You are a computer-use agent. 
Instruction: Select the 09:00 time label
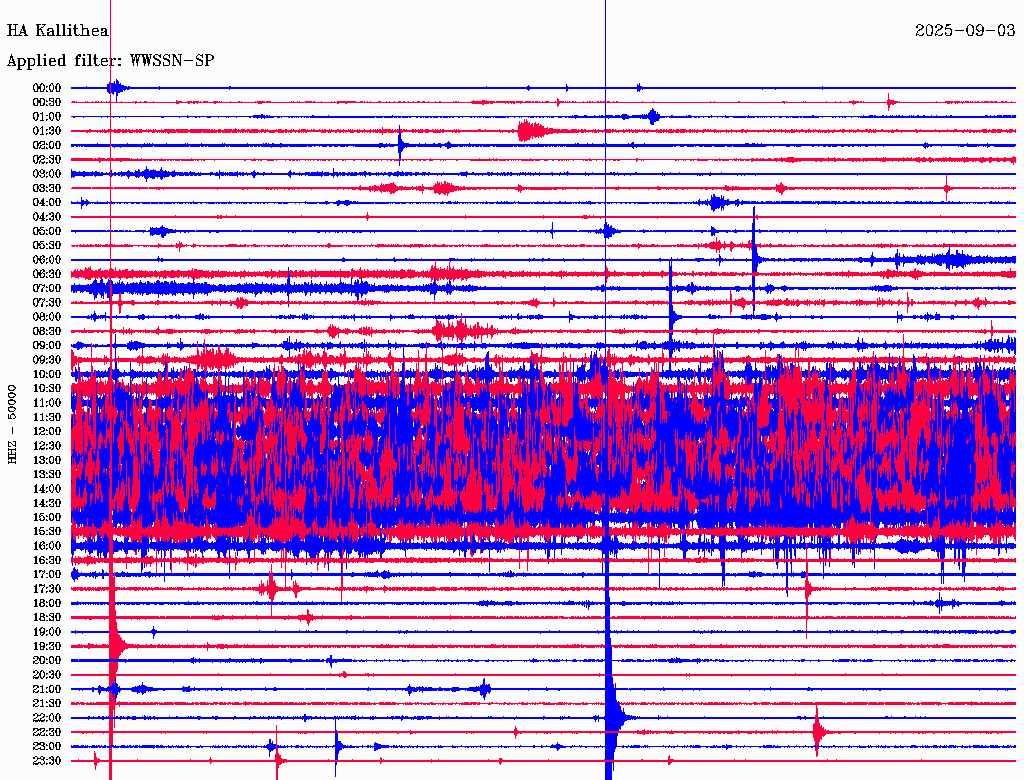pyautogui.click(x=47, y=345)
